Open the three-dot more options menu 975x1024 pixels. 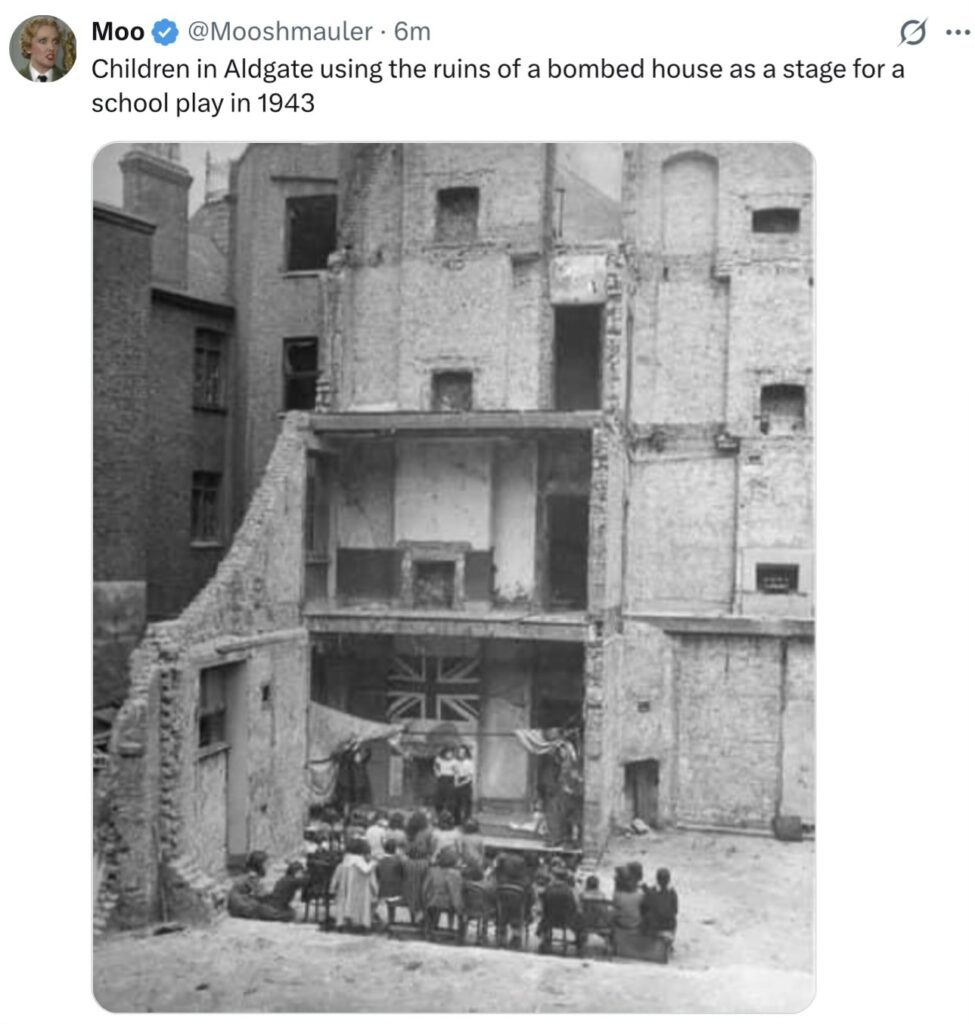(x=957, y=32)
